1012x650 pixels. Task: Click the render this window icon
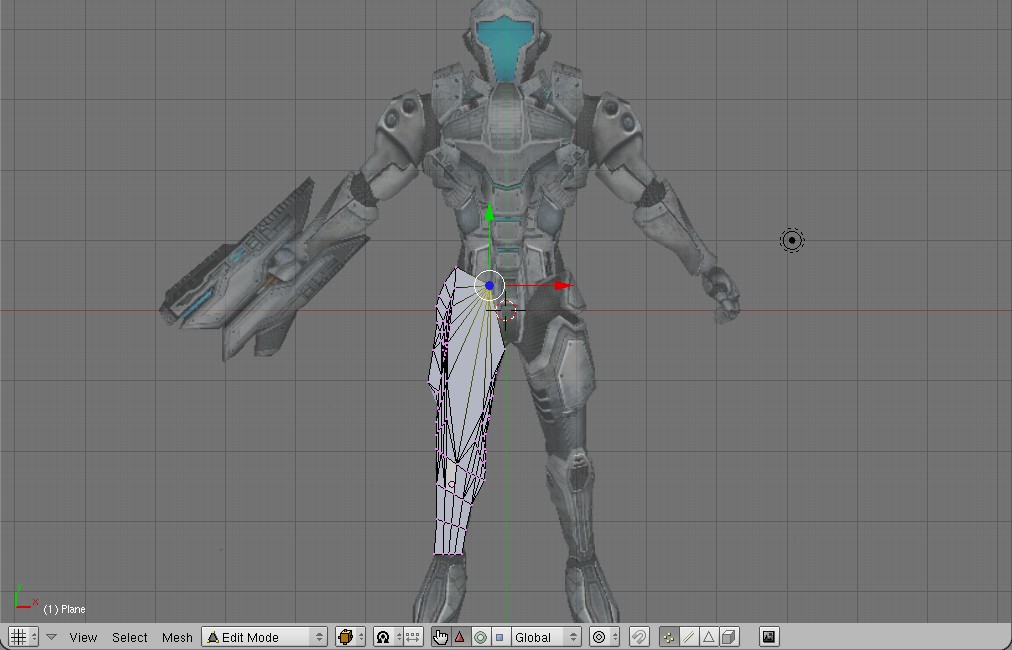[769, 637]
